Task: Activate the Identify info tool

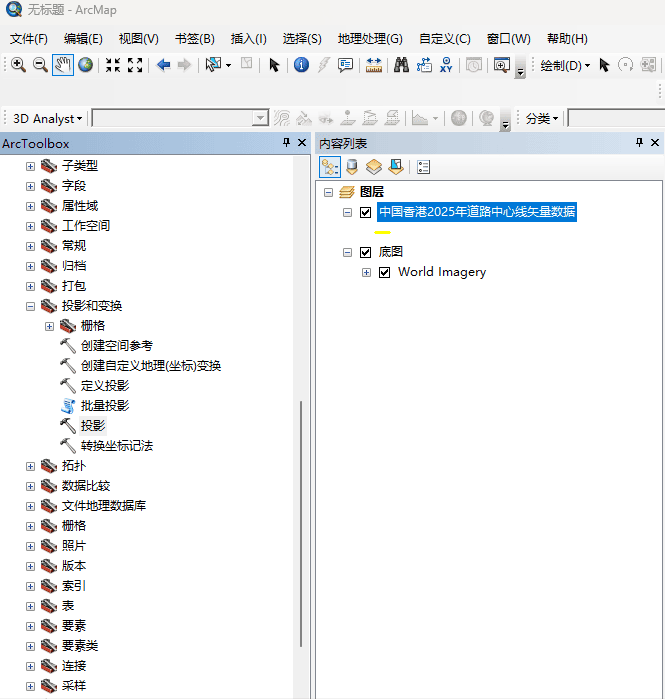Action: [x=301, y=65]
